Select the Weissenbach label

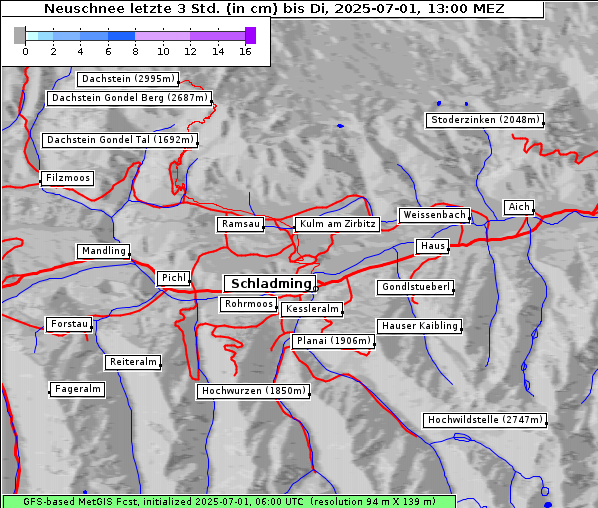pyautogui.click(x=434, y=215)
